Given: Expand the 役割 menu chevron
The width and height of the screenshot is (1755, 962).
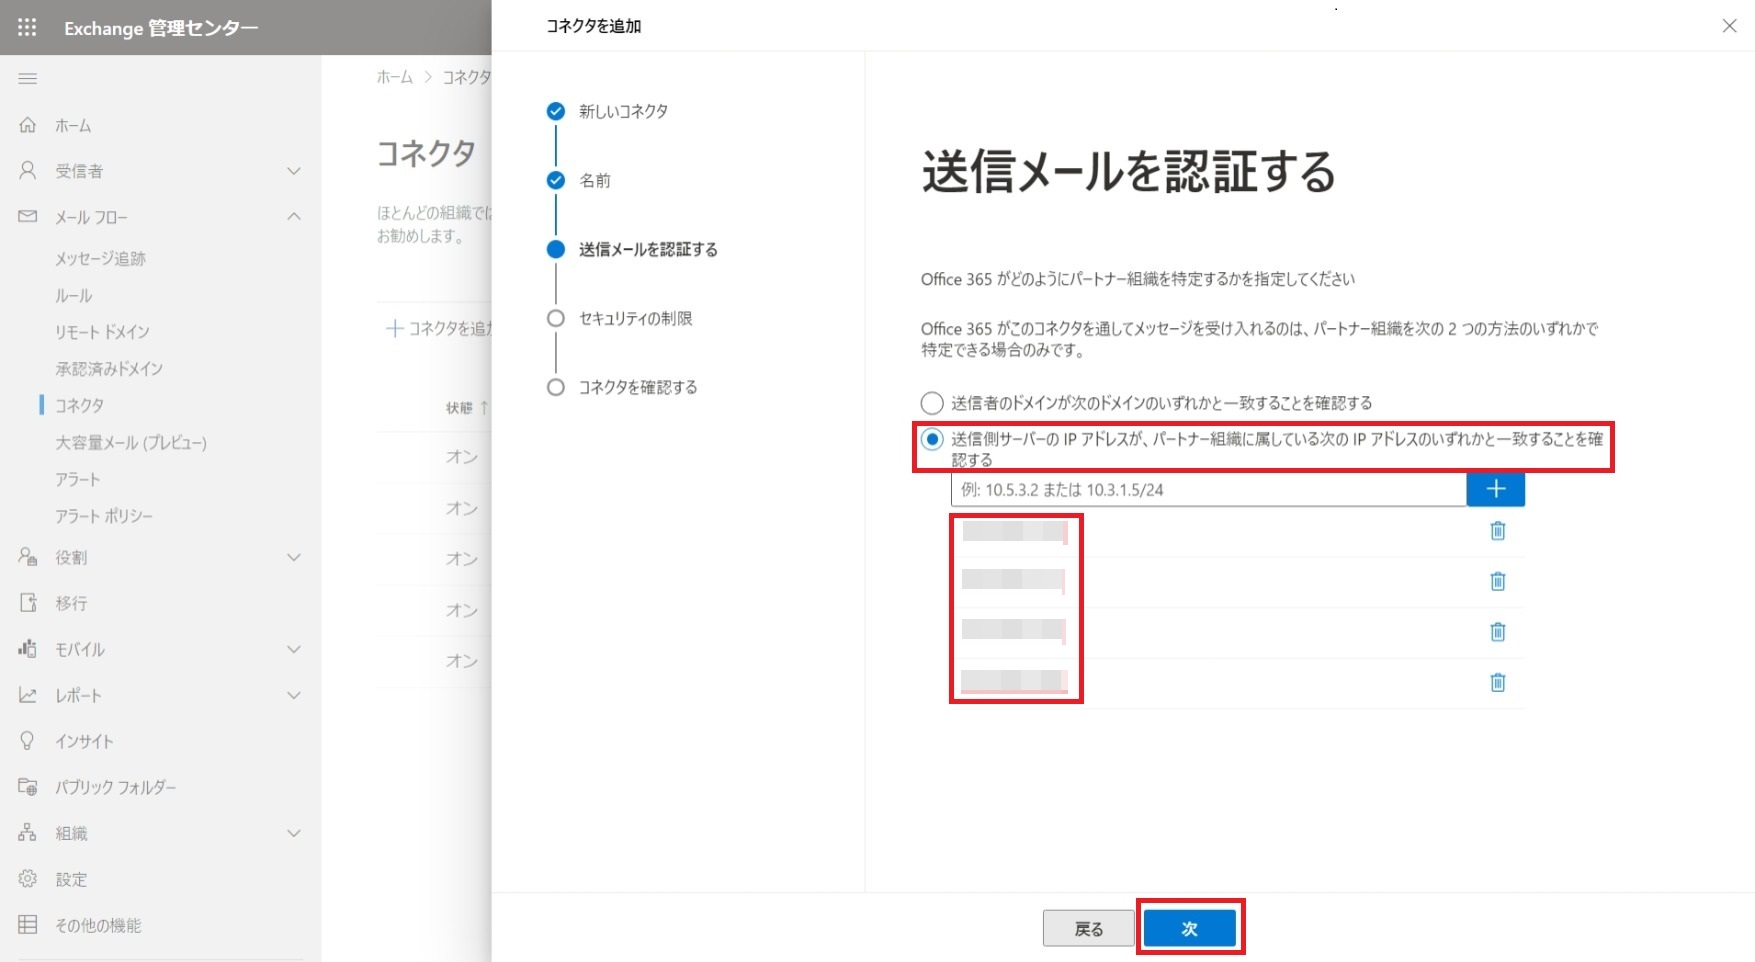Looking at the screenshot, I should coord(294,557).
